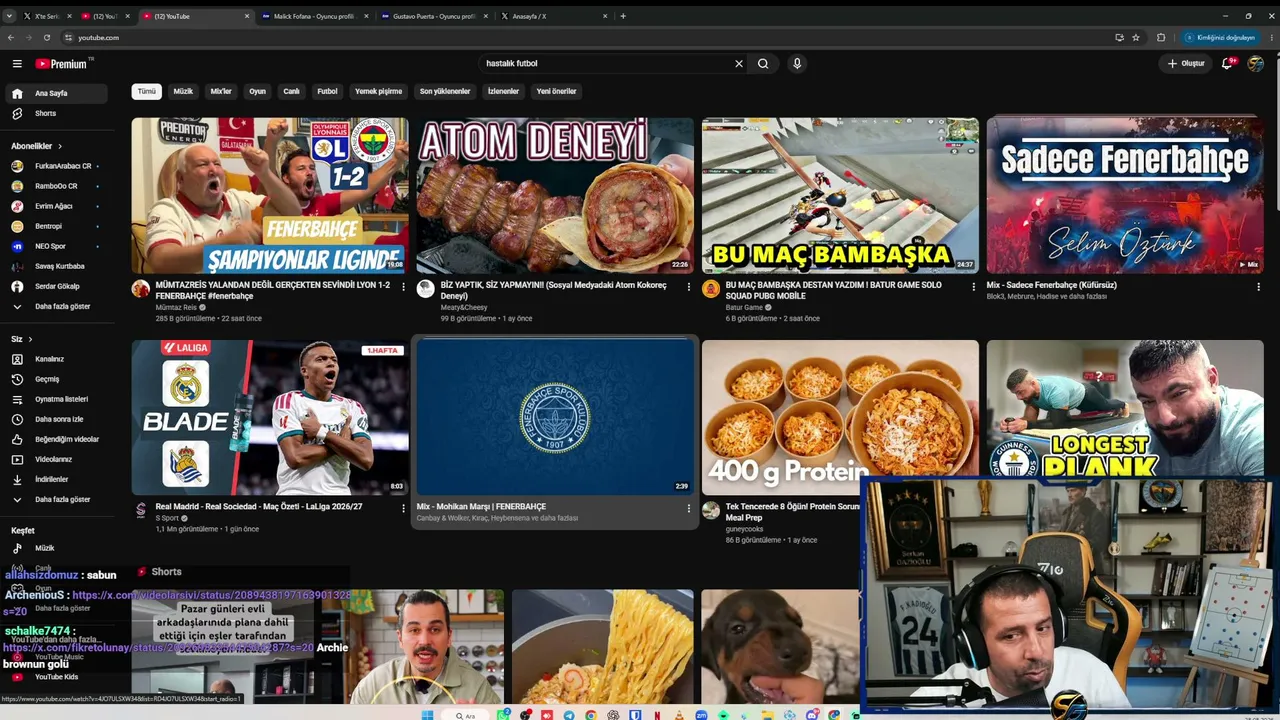This screenshot has height=720, width=1280.
Task: Click the Oluştur create button
Action: [x=1186, y=63]
